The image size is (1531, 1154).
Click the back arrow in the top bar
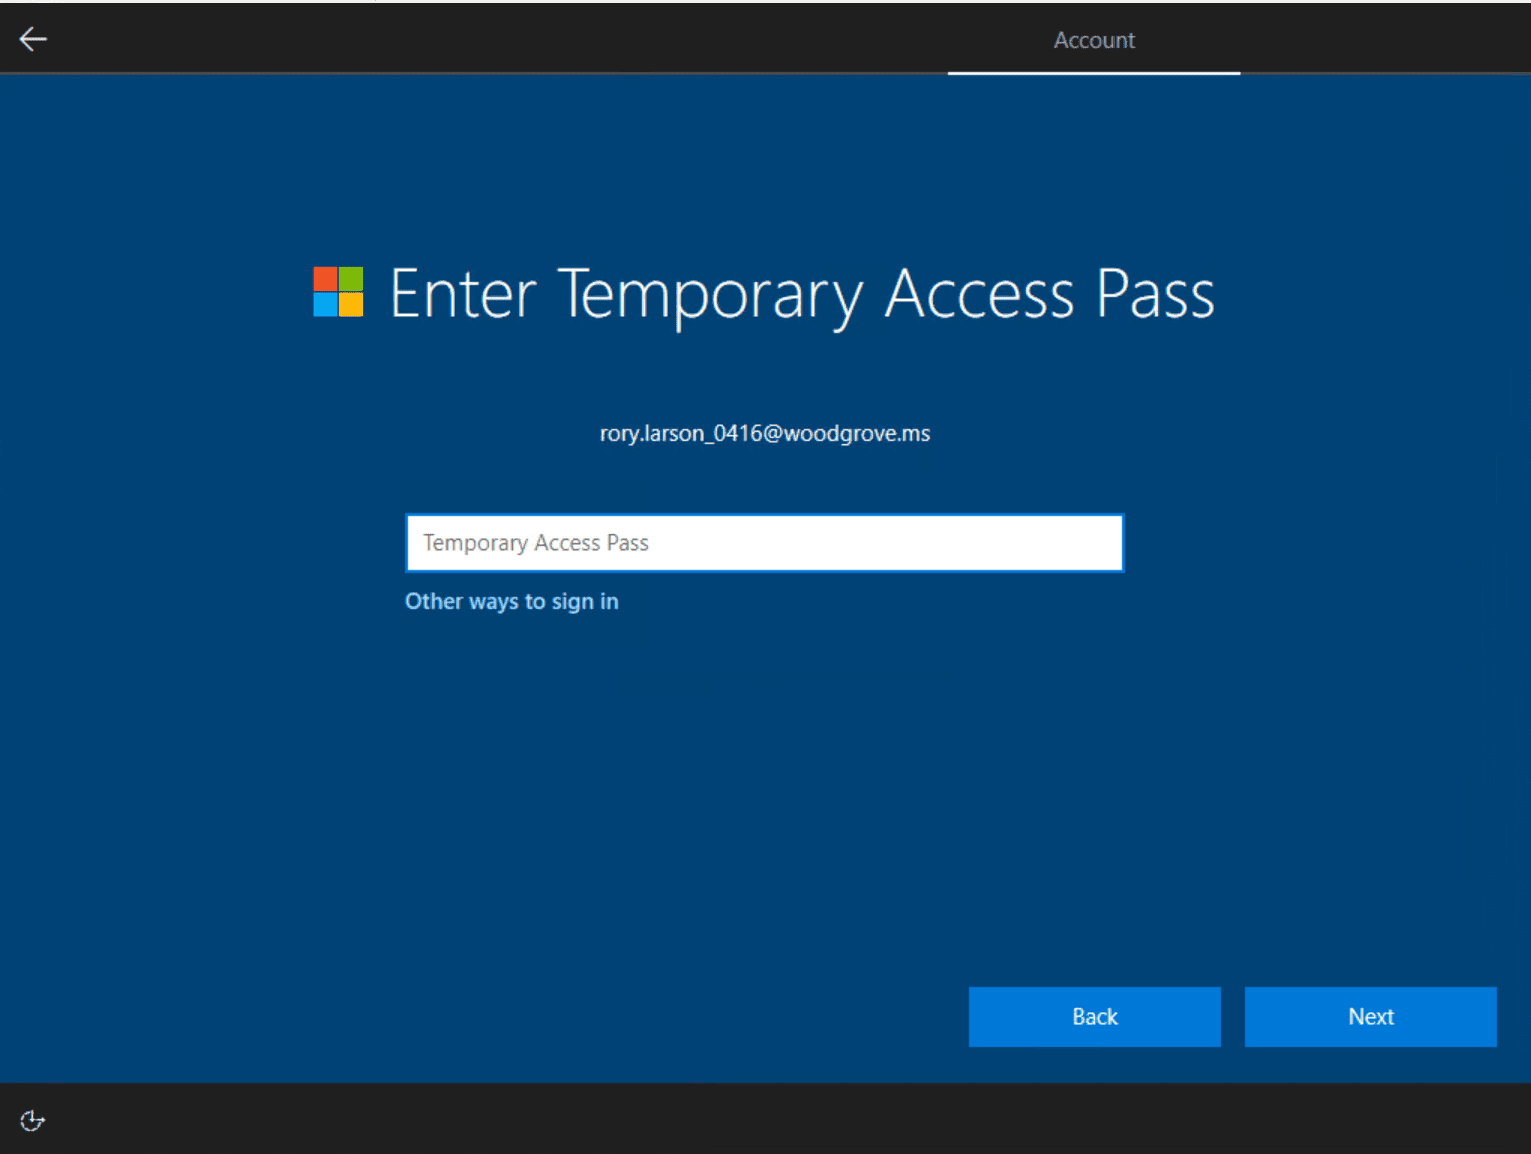[33, 38]
